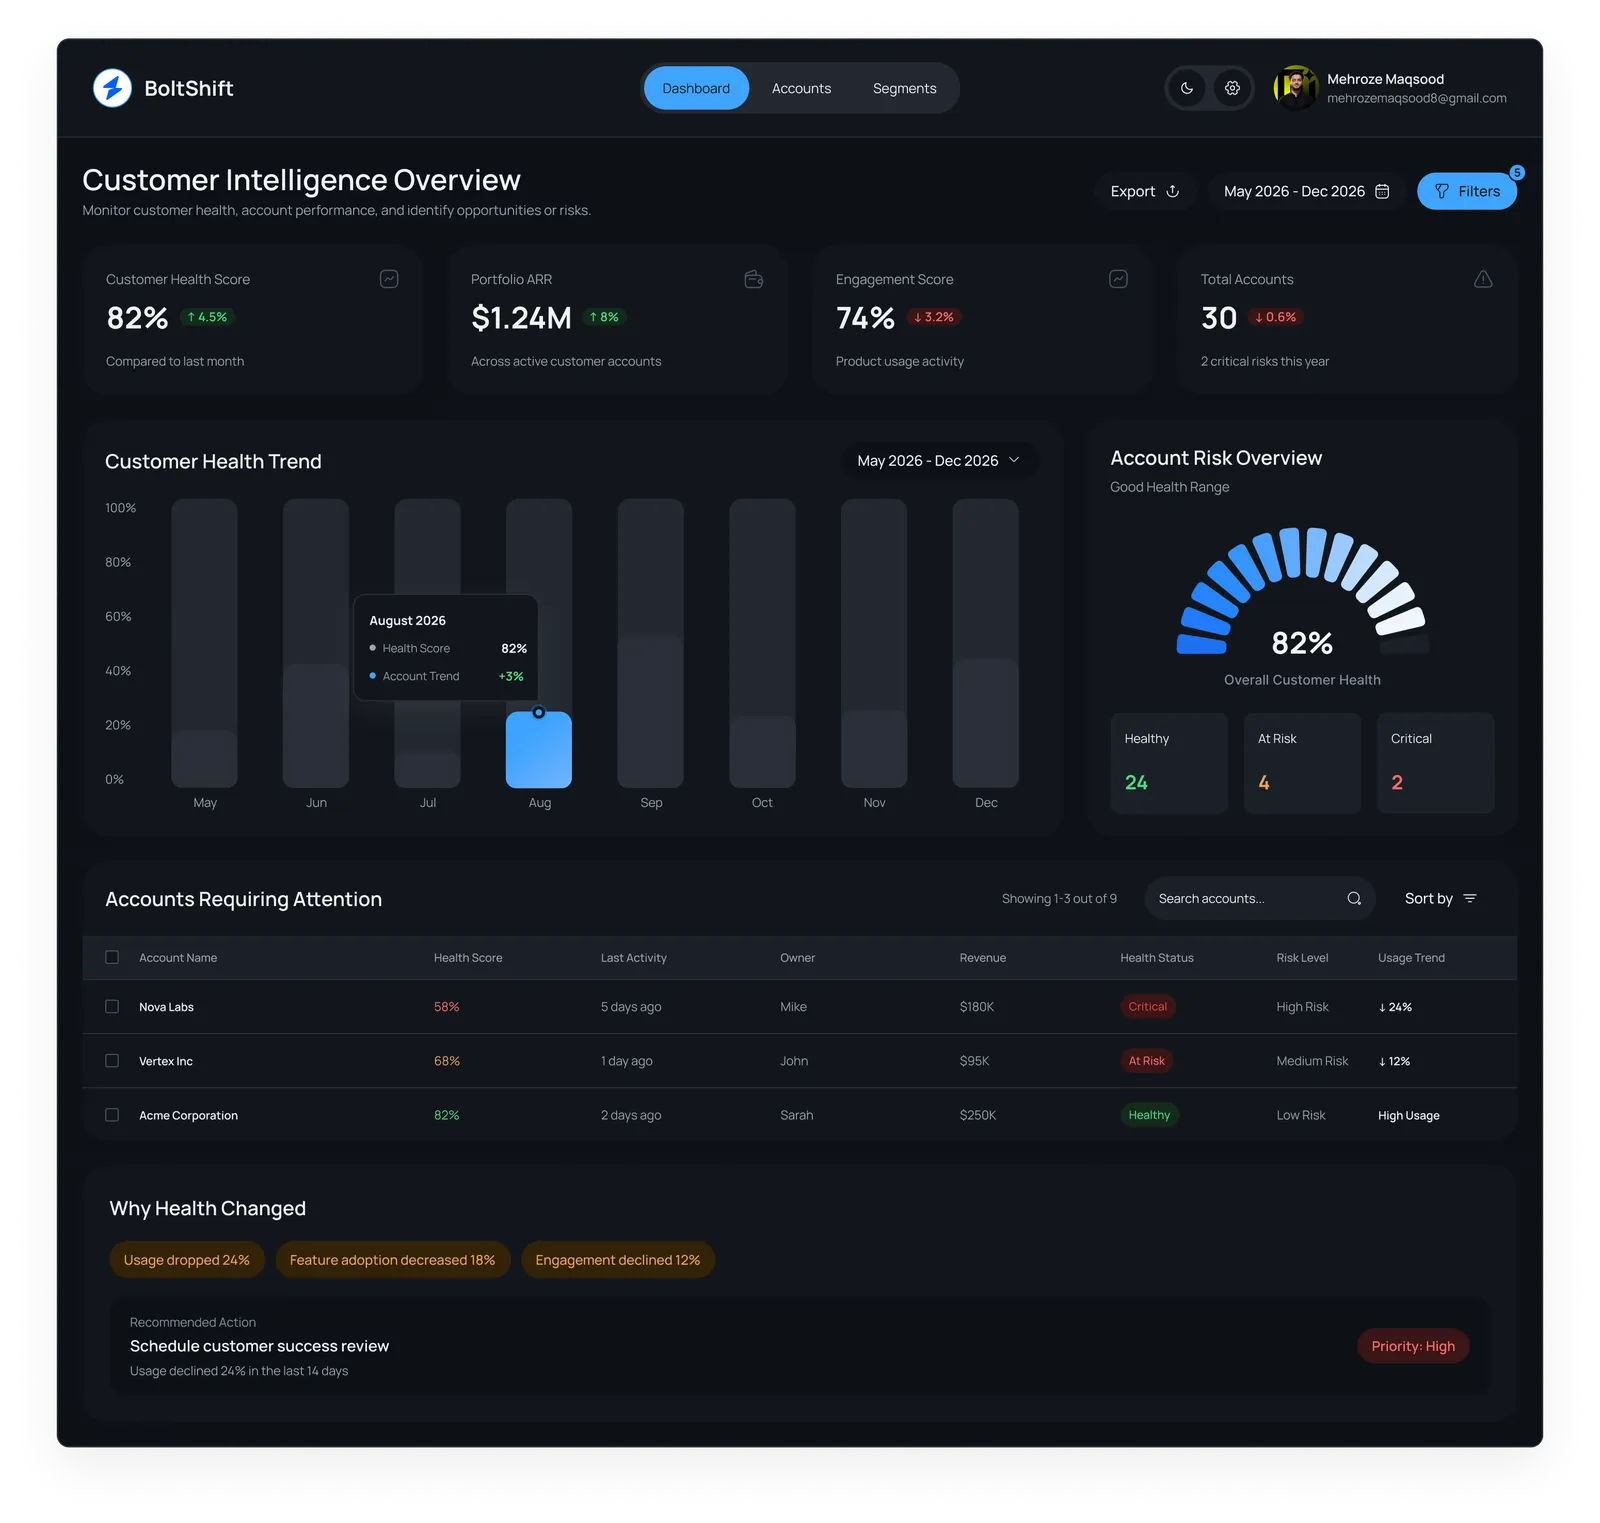Check the Acme Corporation row checkbox
Viewport: 1600px width, 1523px height.
[x=112, y=1114]
